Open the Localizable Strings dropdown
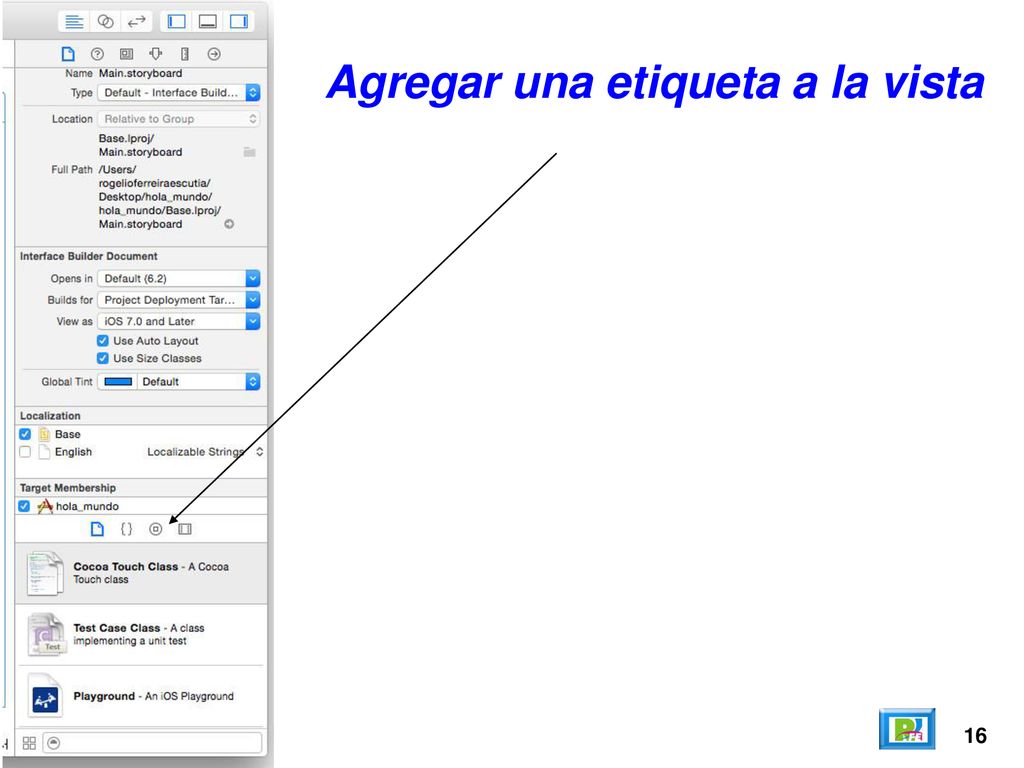This screenshot has width=1024, height=768. (205, 452)
